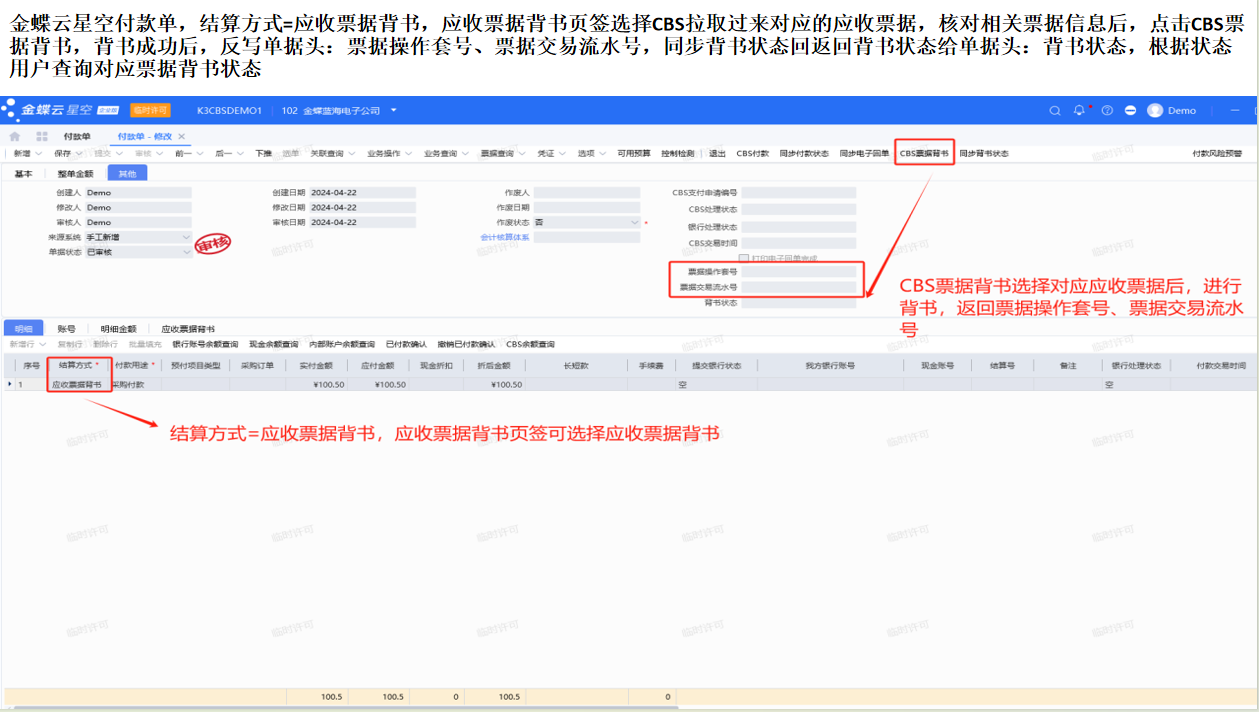1259x712 pixels.
Task: Expand the 新增 dropdown arrow
Action: click(39, 153)
